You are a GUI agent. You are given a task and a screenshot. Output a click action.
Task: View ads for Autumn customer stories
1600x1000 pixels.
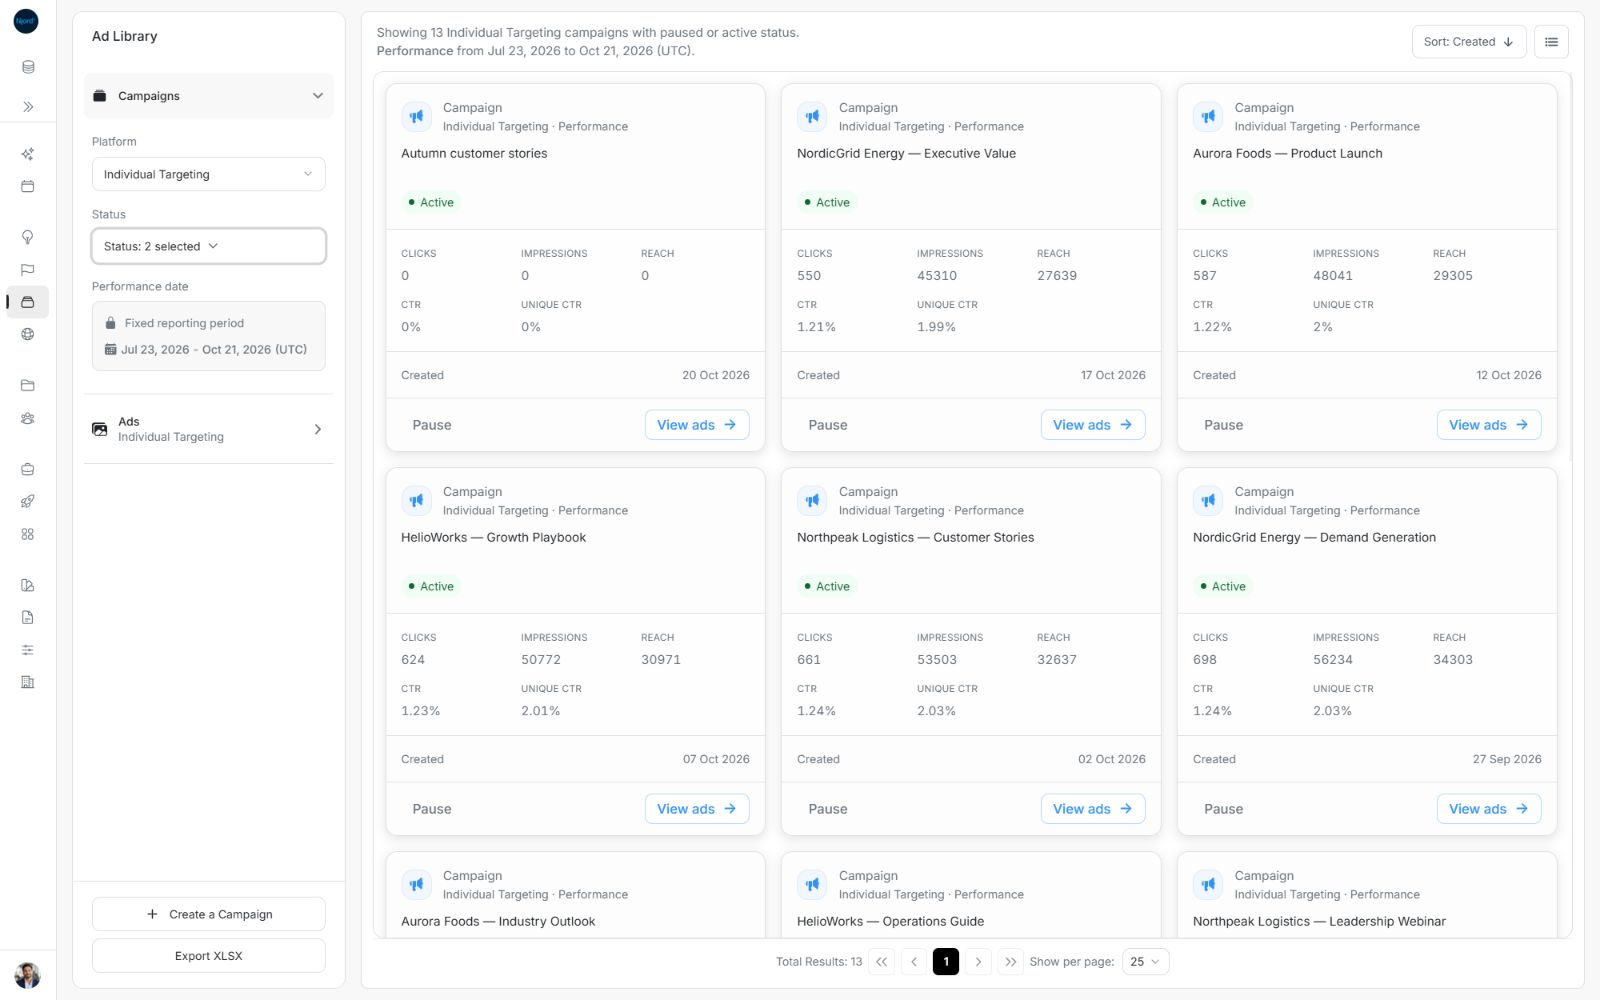pos(697,425)
